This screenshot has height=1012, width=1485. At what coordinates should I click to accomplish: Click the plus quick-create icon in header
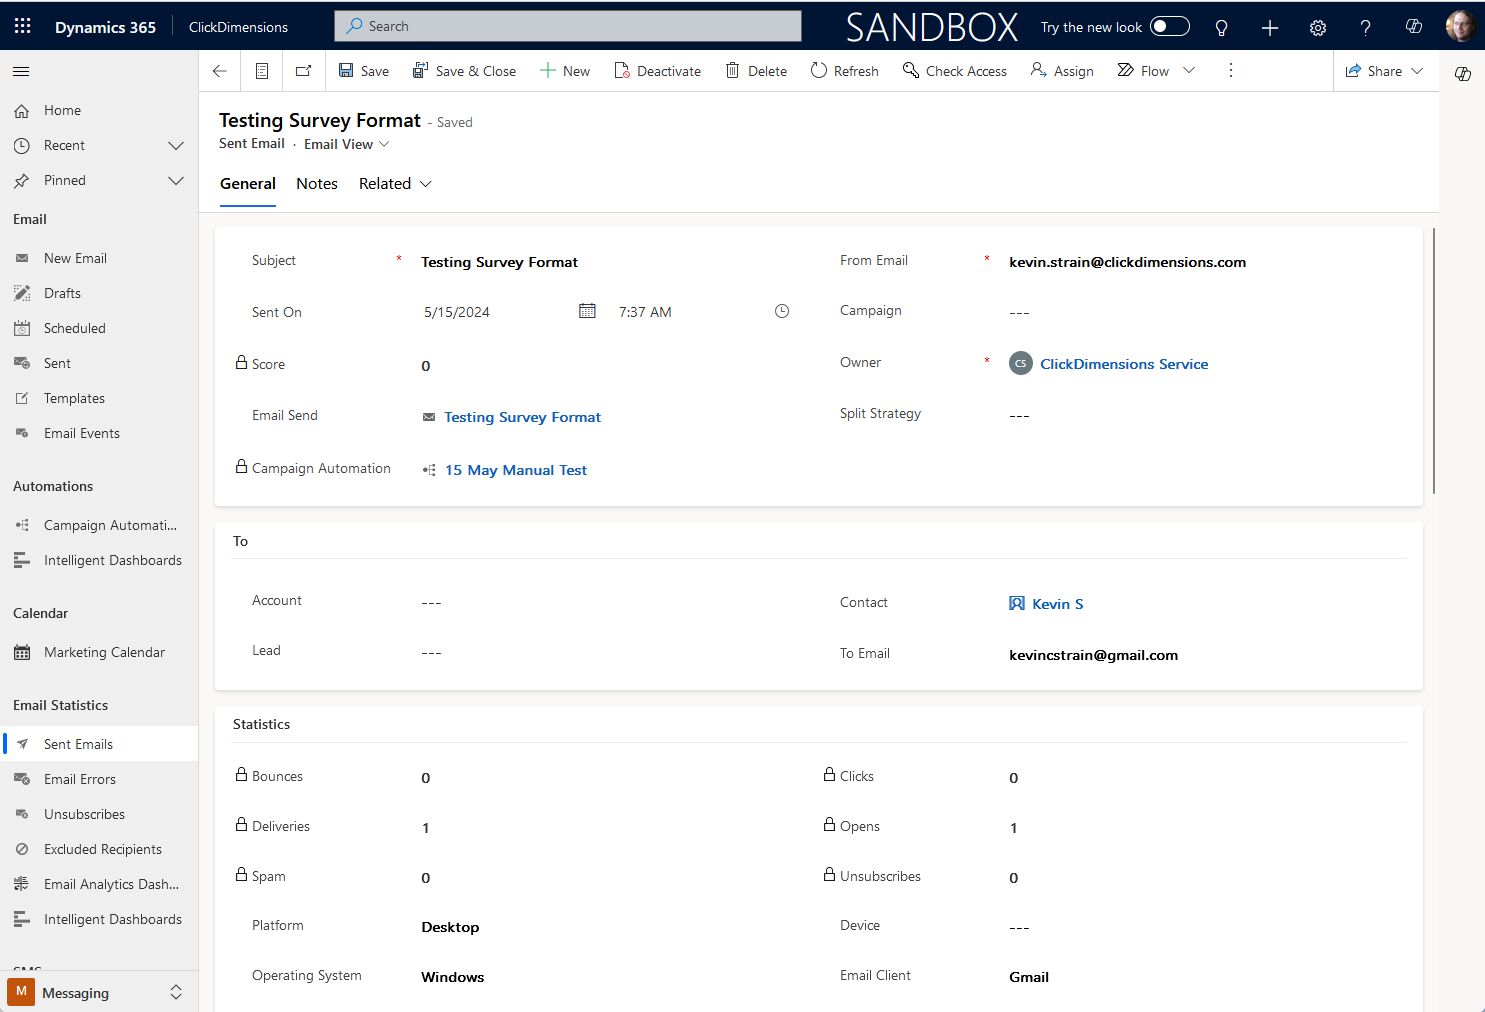(1269, 27)
